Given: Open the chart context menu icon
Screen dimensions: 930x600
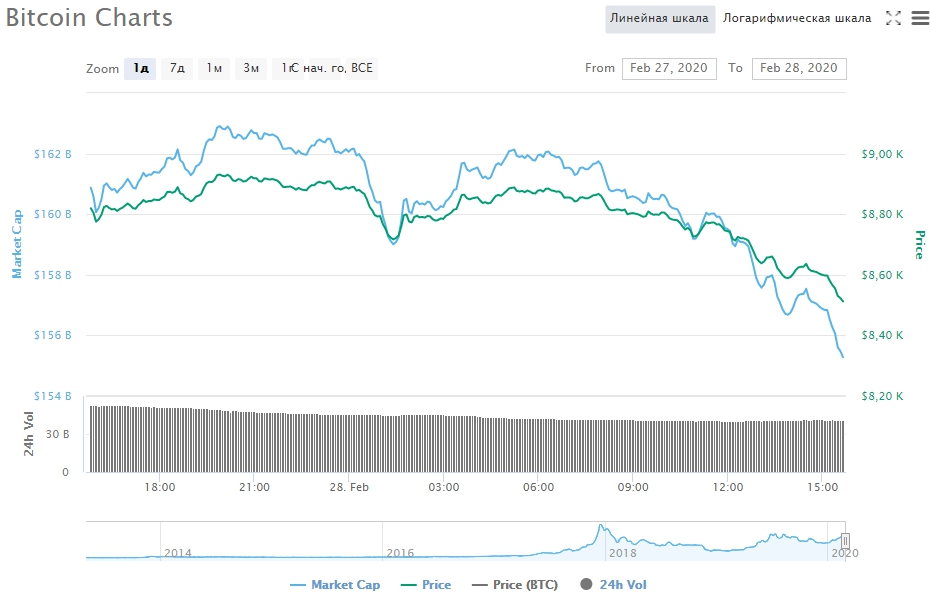Looking at the screenshot, I should tap(920, 17).
